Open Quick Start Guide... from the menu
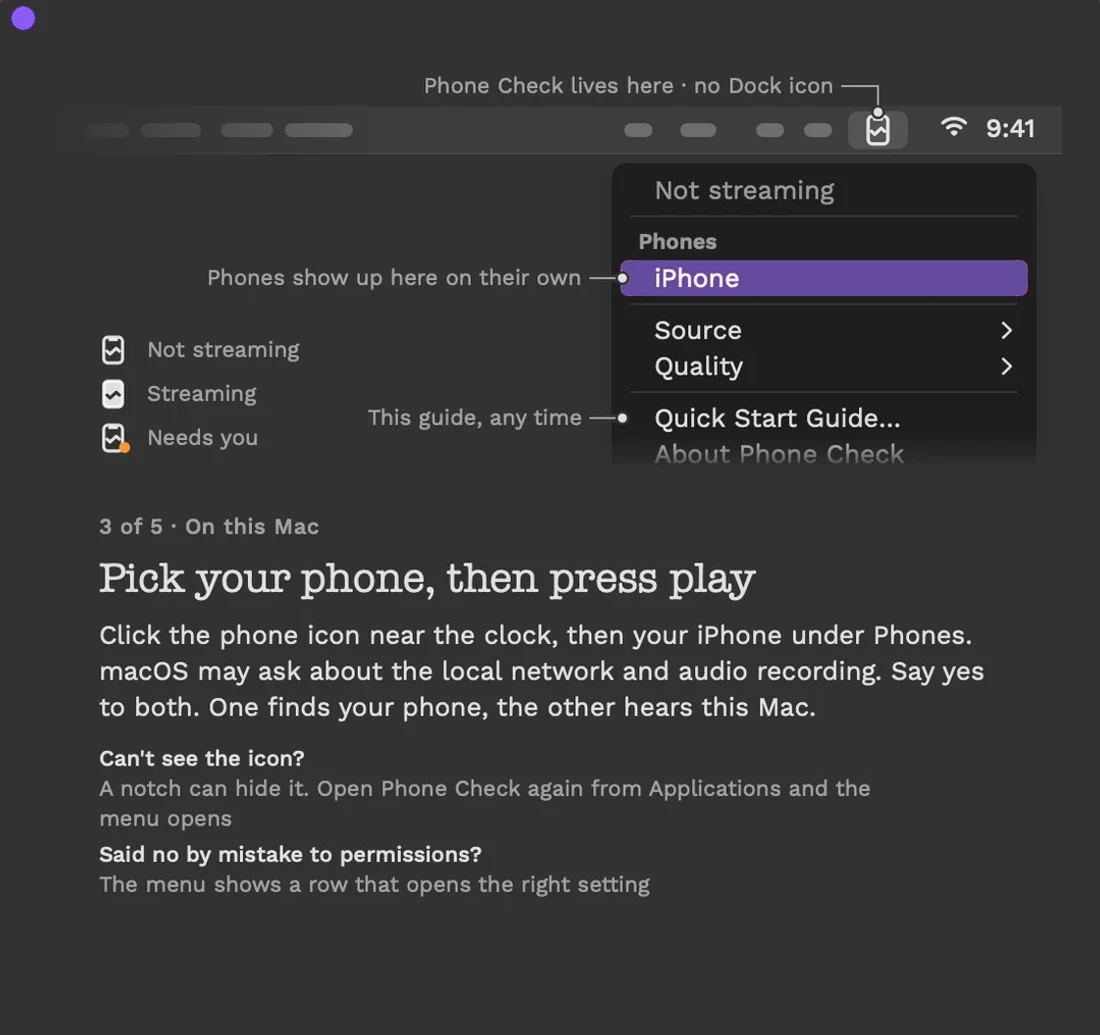The width and height of the screenshot is (1100, 1035). tap(824, 418)
